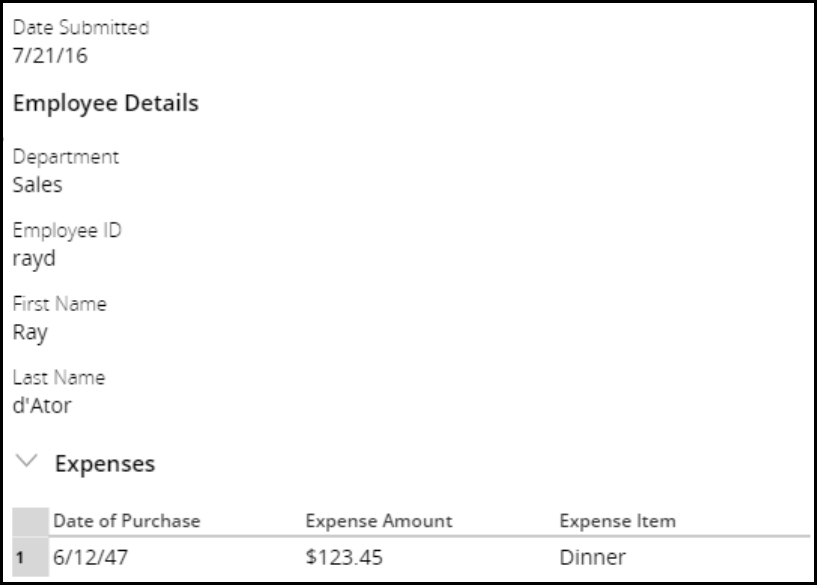Click the Last Name value d'Ator
Viewport: 817px width, 585px height.
42,406
